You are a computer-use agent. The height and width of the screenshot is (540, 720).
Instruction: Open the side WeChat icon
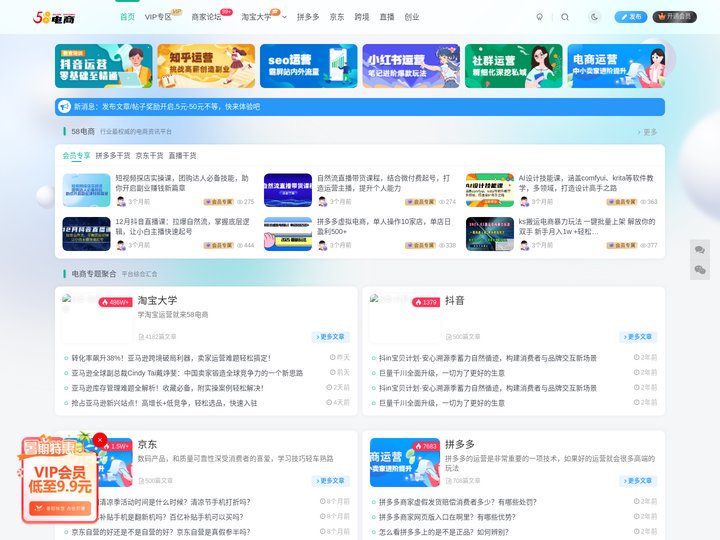(x=700, y=270)
